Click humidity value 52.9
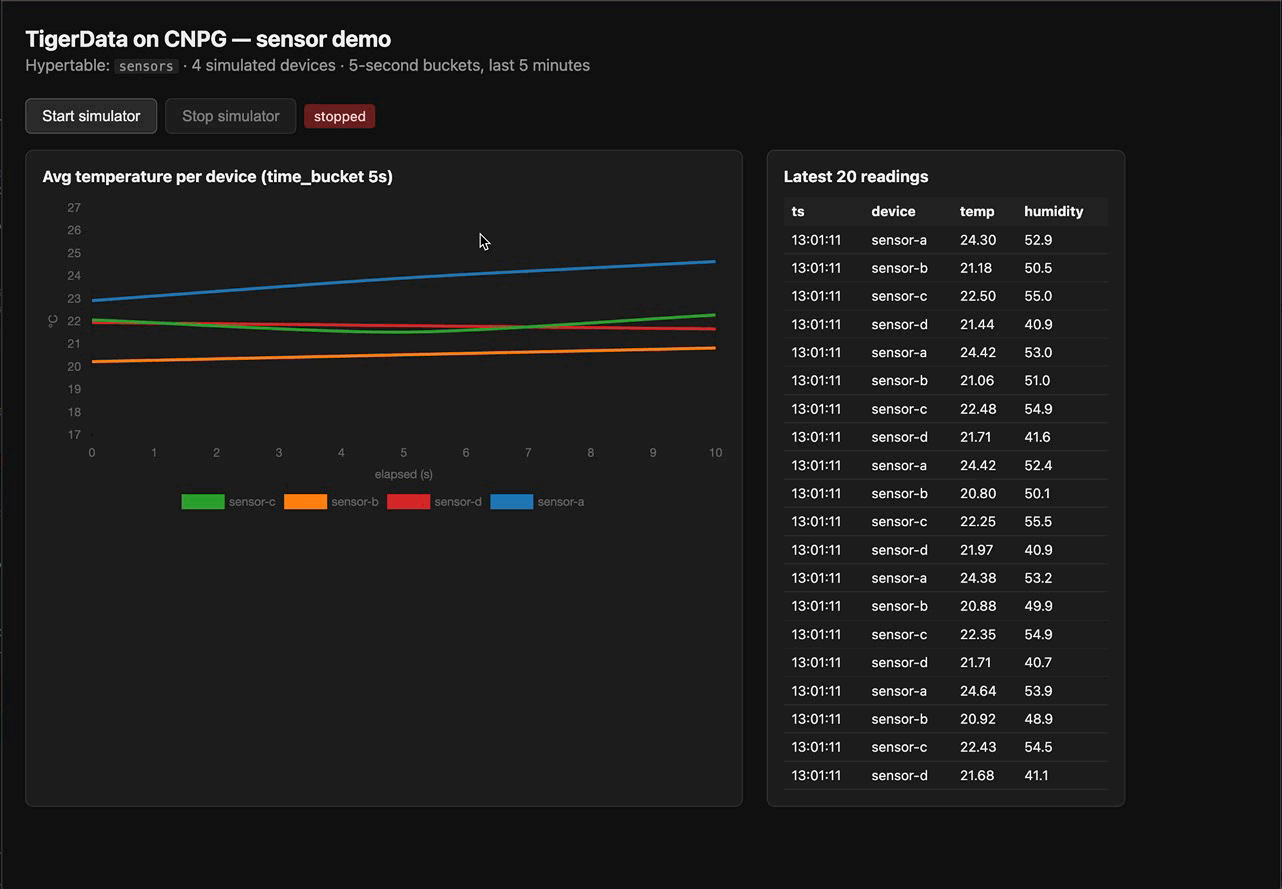The width and height of the screenshot is (1282, 889). point(1038,240)
